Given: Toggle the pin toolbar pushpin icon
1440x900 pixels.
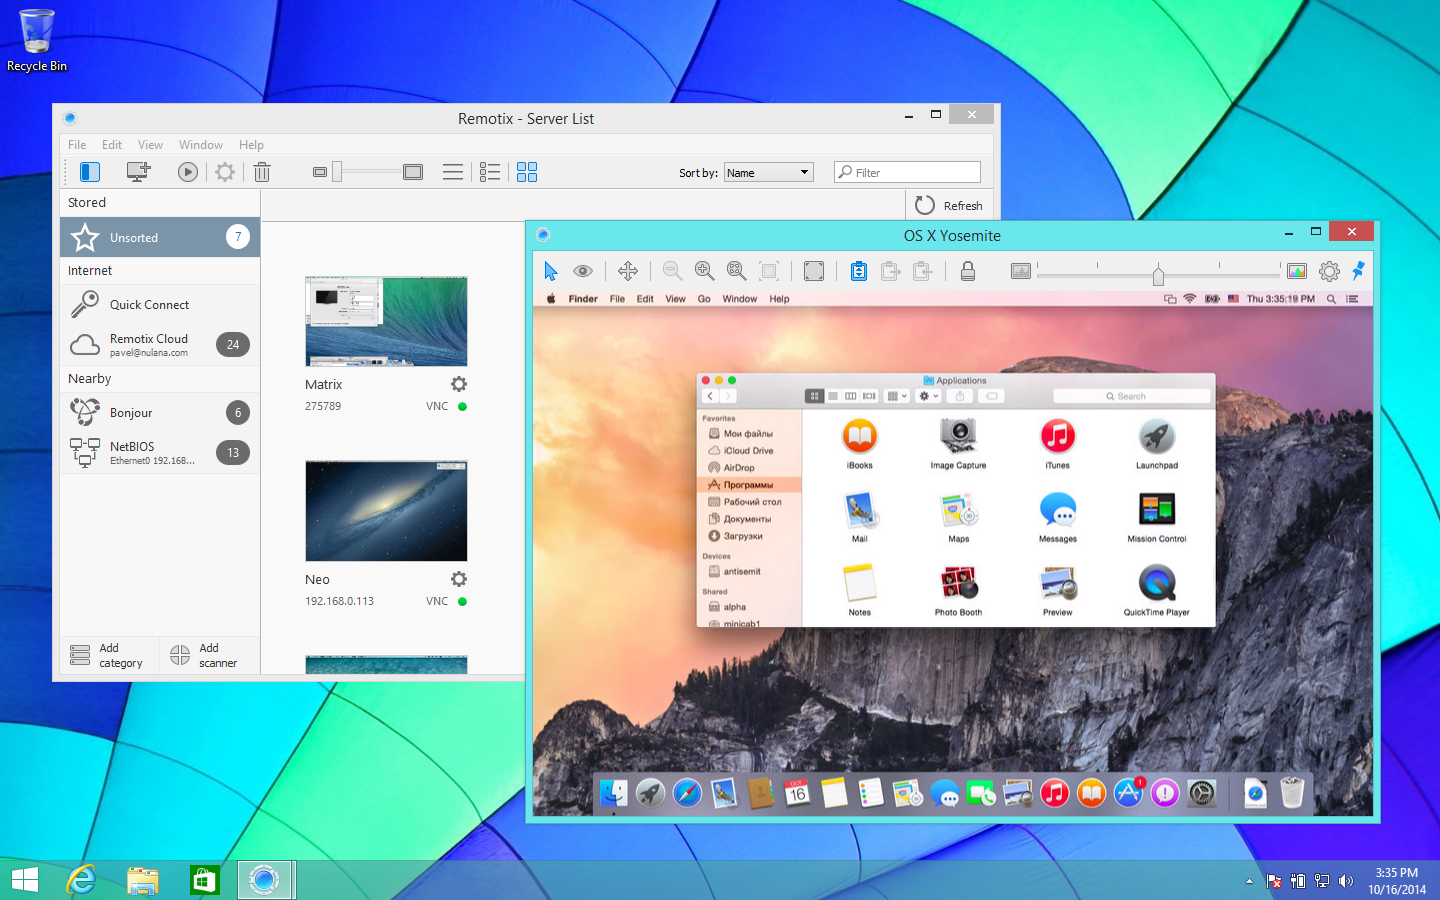Looking at the screenshot, I should 1358,270.
